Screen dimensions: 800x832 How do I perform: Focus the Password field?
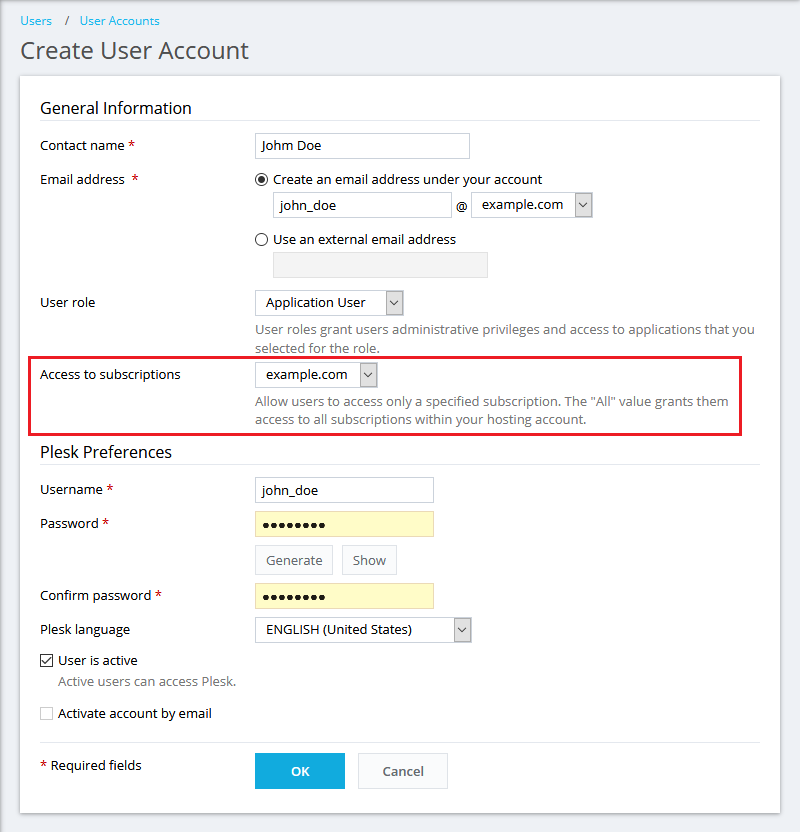click(344, 524)
